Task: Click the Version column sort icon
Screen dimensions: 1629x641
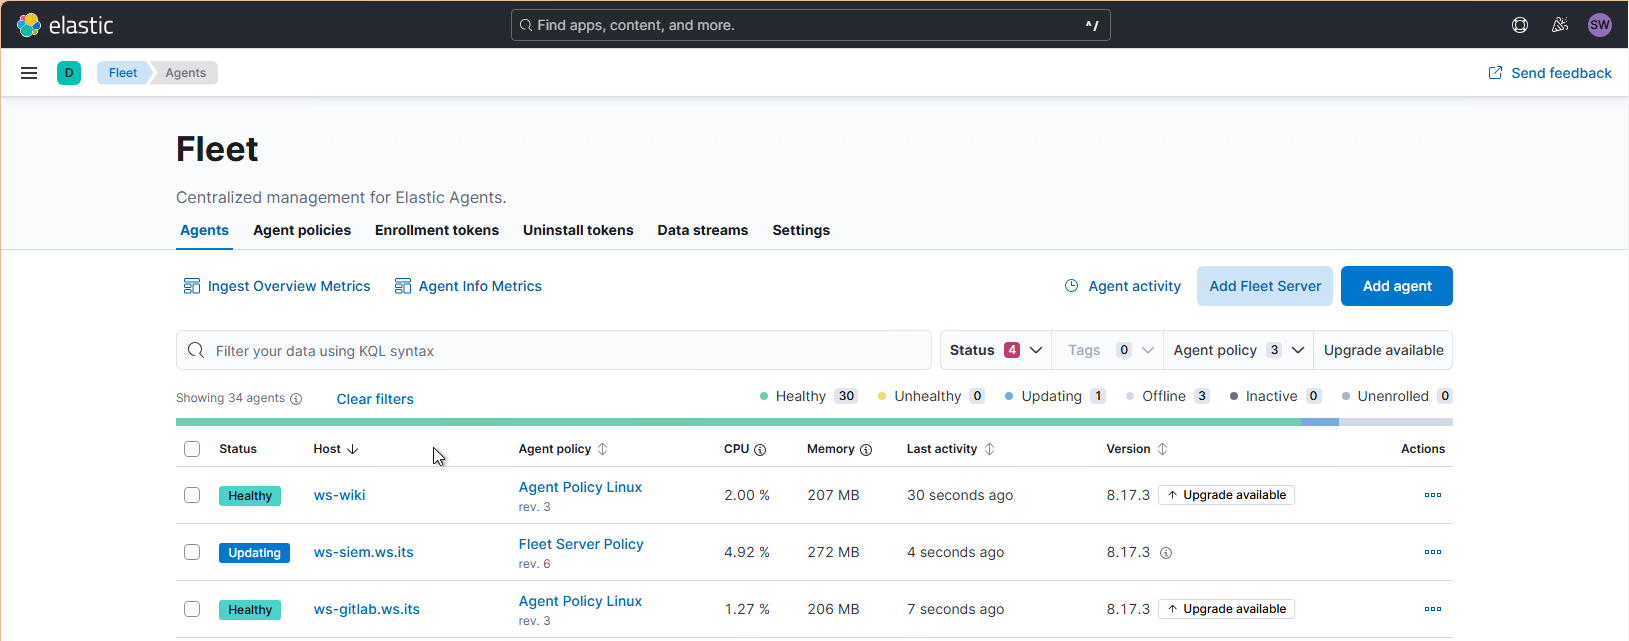Action: click(x=1163, y=449)
